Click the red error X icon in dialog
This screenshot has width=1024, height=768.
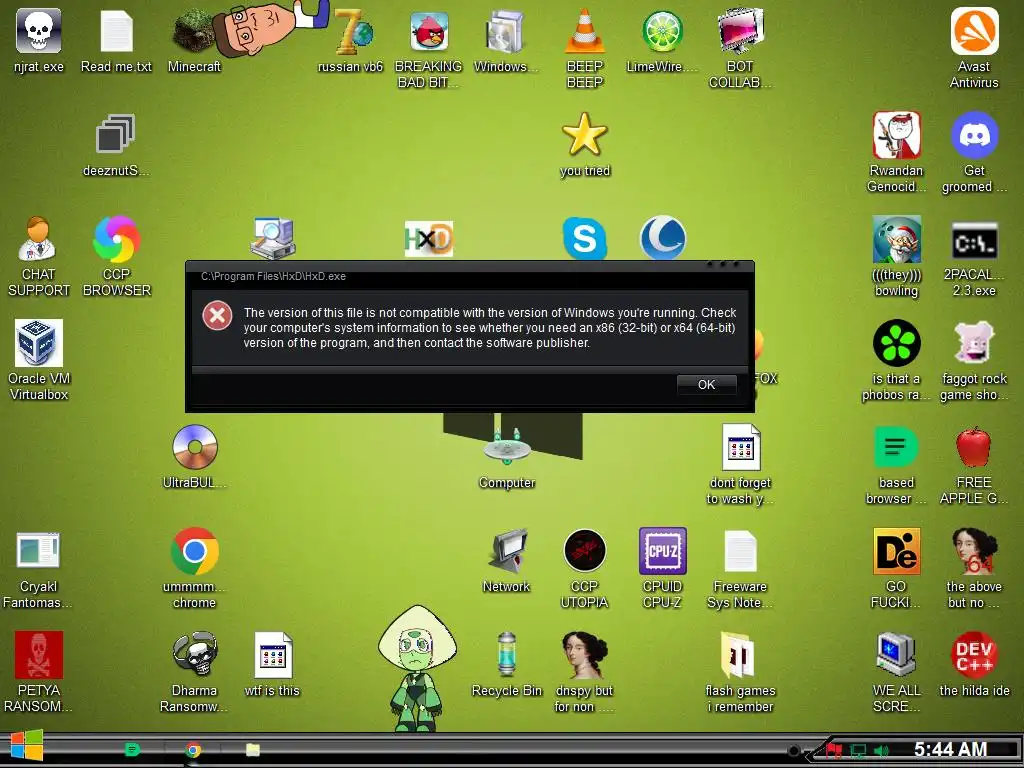[x=217, y=316]
